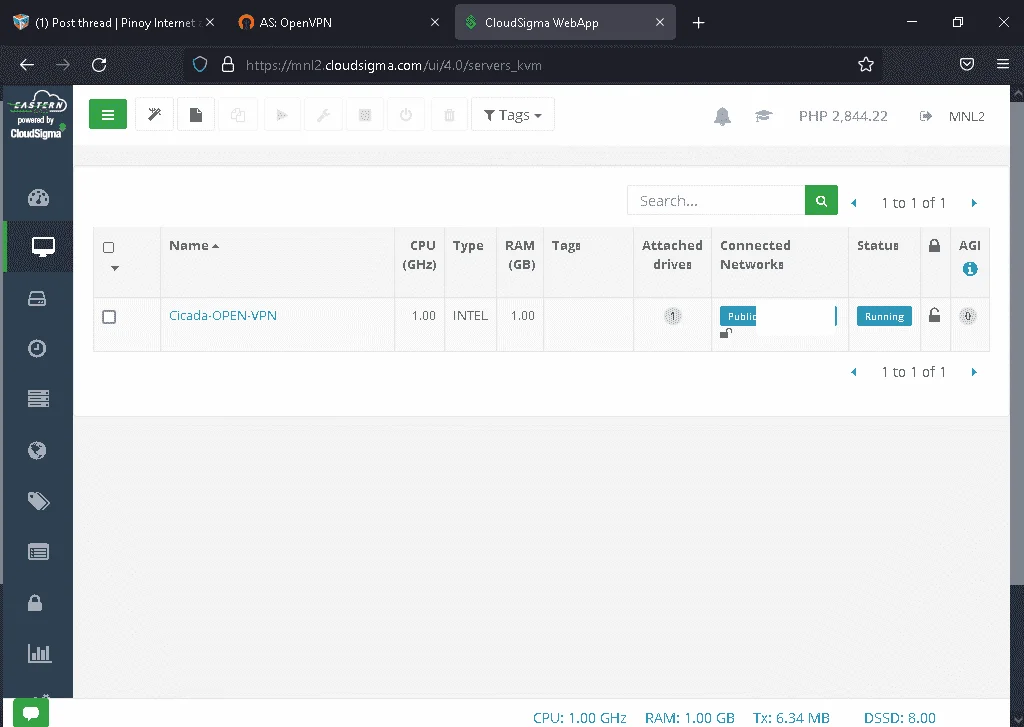Click the attached drives count badge
Screen dimensions: 1024x727
click(x=673, y=316)
